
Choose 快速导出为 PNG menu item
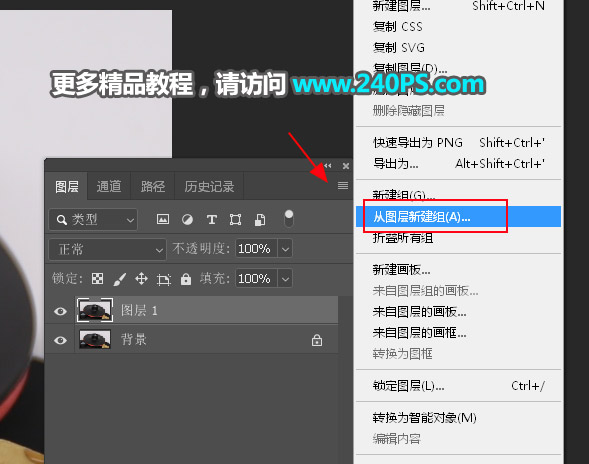458,143
